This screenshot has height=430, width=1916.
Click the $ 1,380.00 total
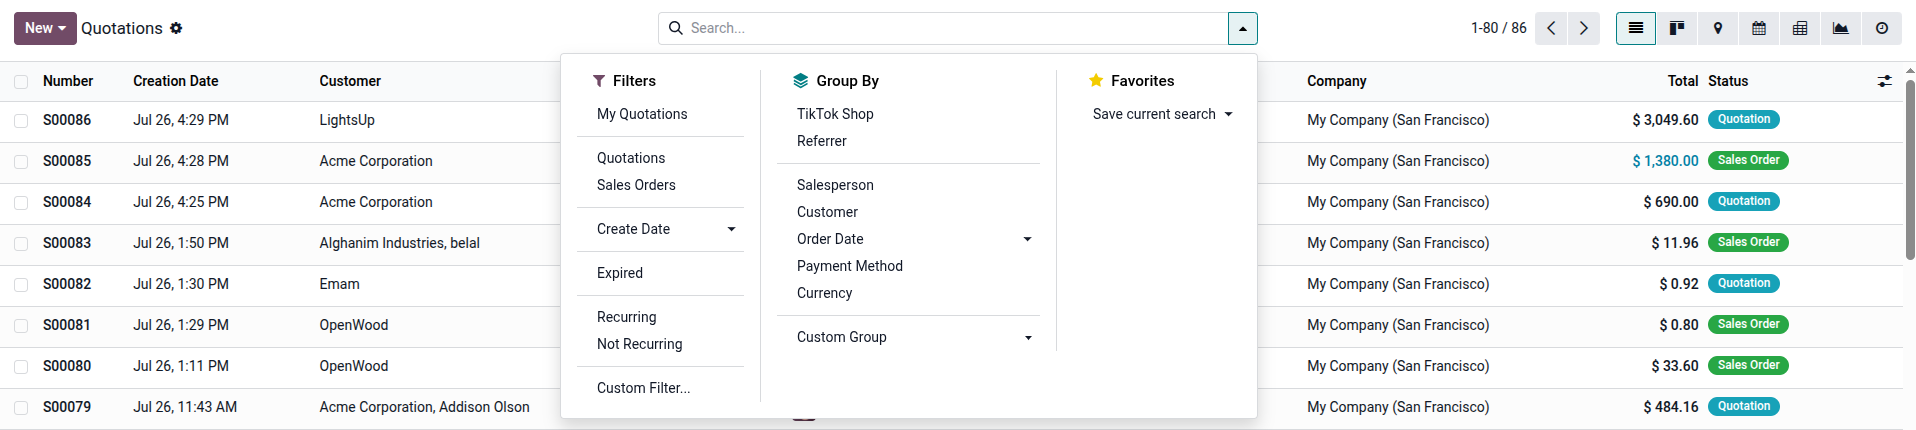(1665, 161)
